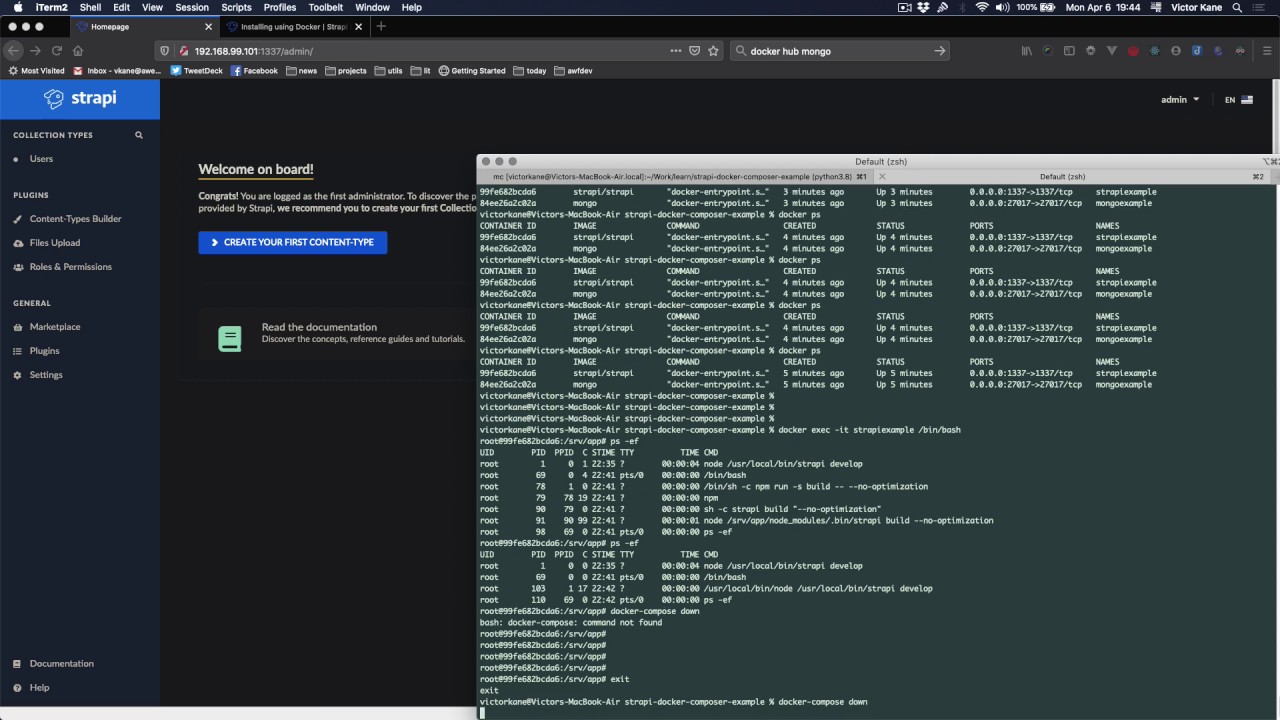Open the iTerm2 application menu
The height and width of the screenshot is (720, 1280).
click(52, 7)
